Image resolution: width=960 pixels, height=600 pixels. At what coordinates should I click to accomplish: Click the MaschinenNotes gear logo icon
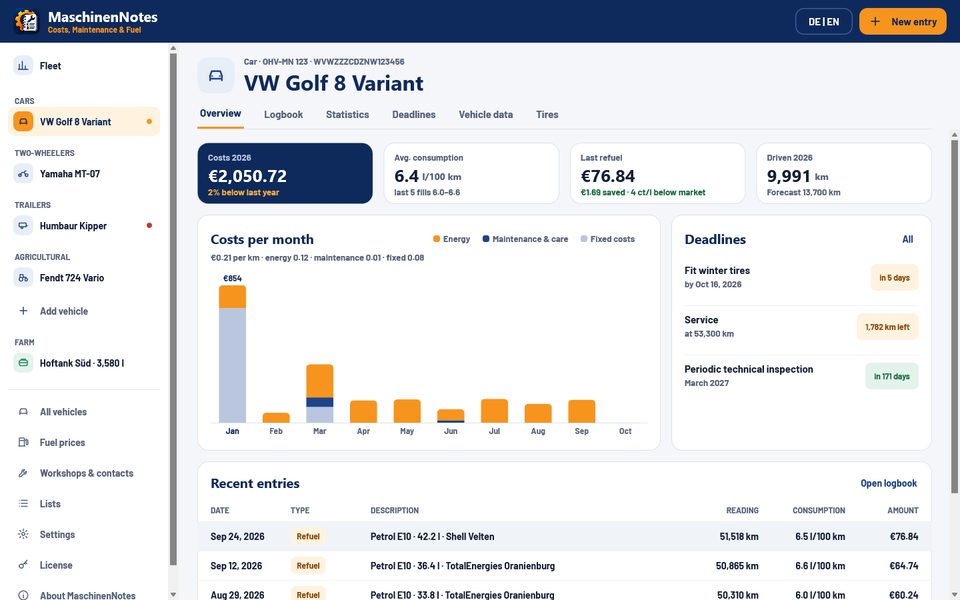(x=26, y=21)
